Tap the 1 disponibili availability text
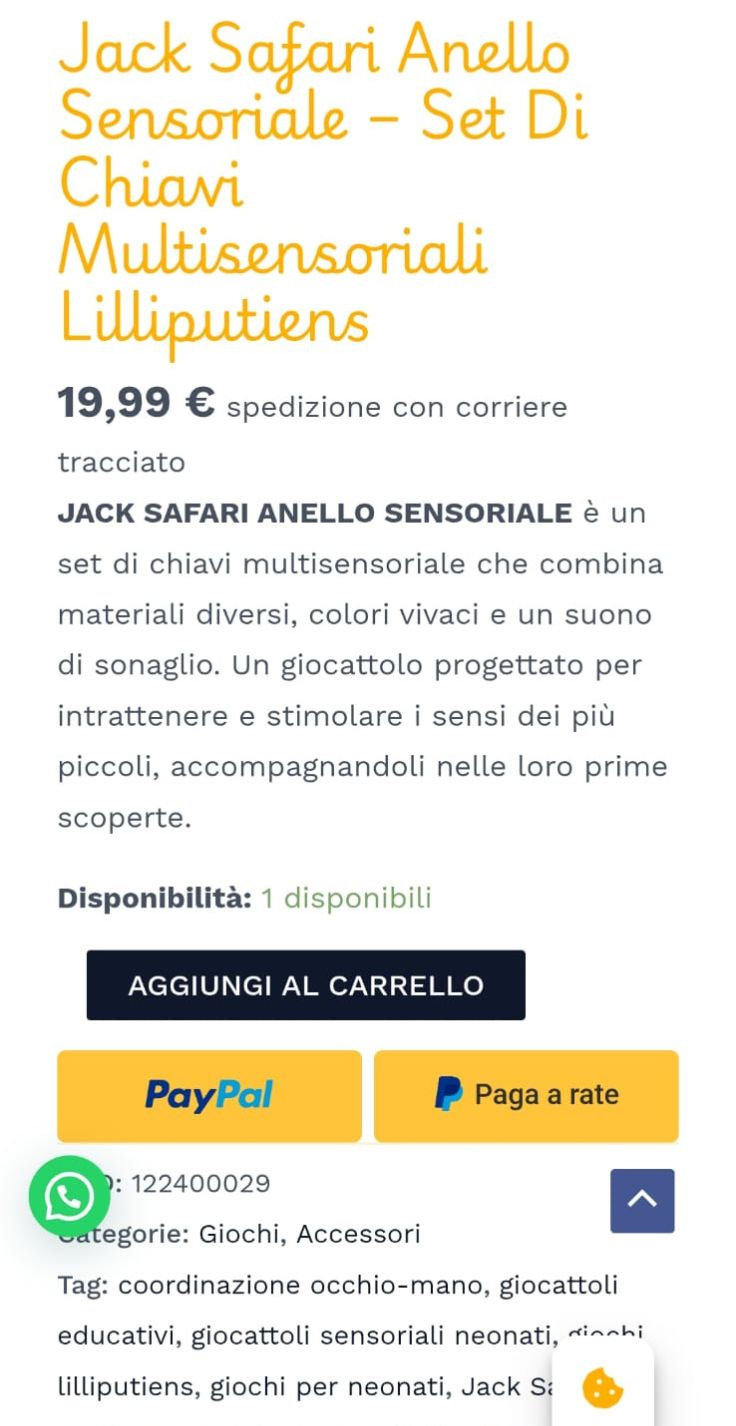 point(346,898)
